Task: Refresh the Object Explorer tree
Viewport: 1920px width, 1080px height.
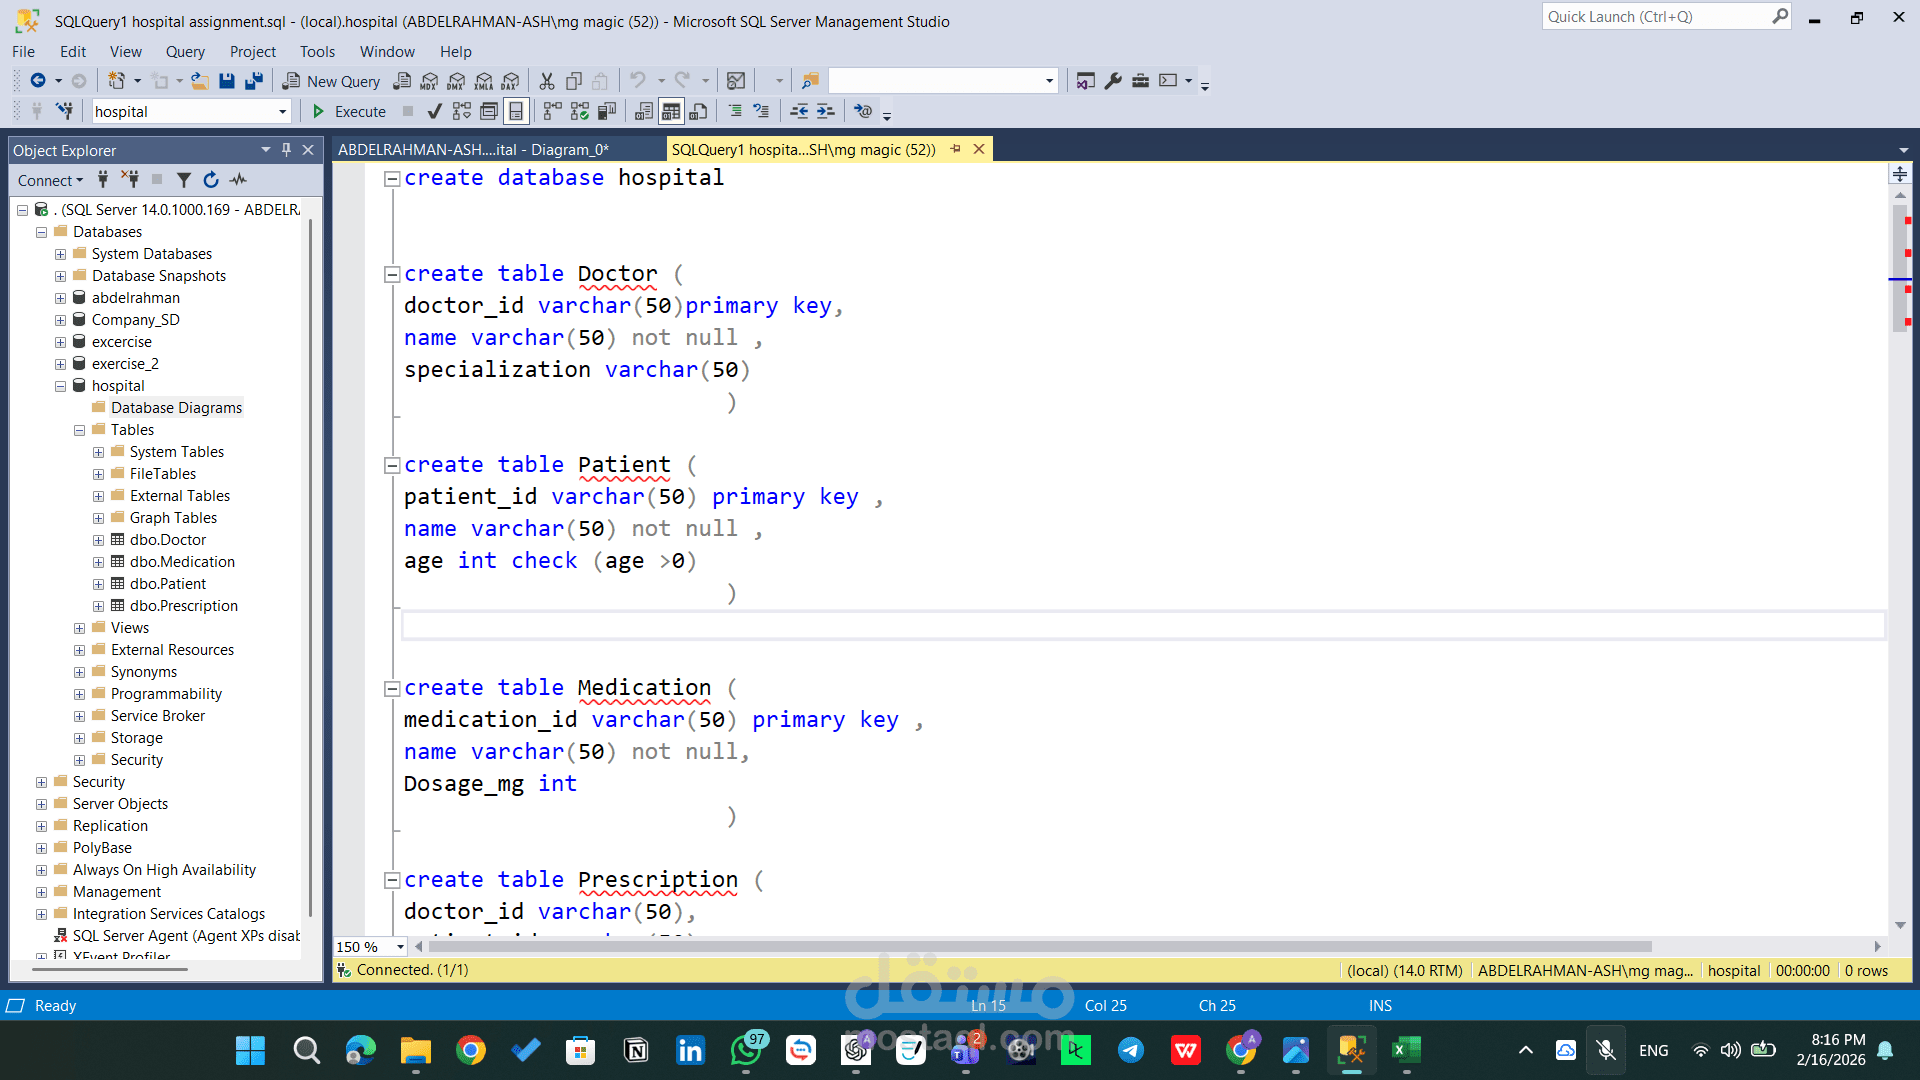Action: (x=211, y=180)
